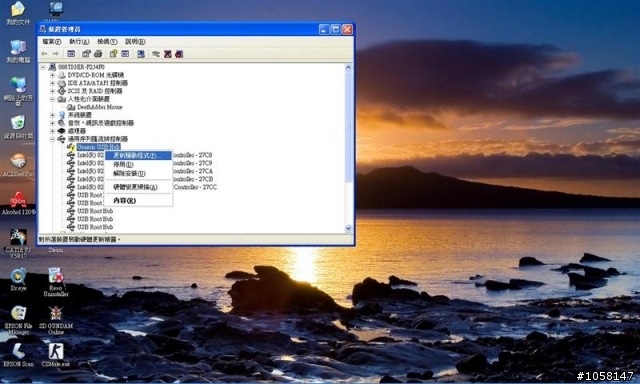Expand the 處理器 node

52,131
